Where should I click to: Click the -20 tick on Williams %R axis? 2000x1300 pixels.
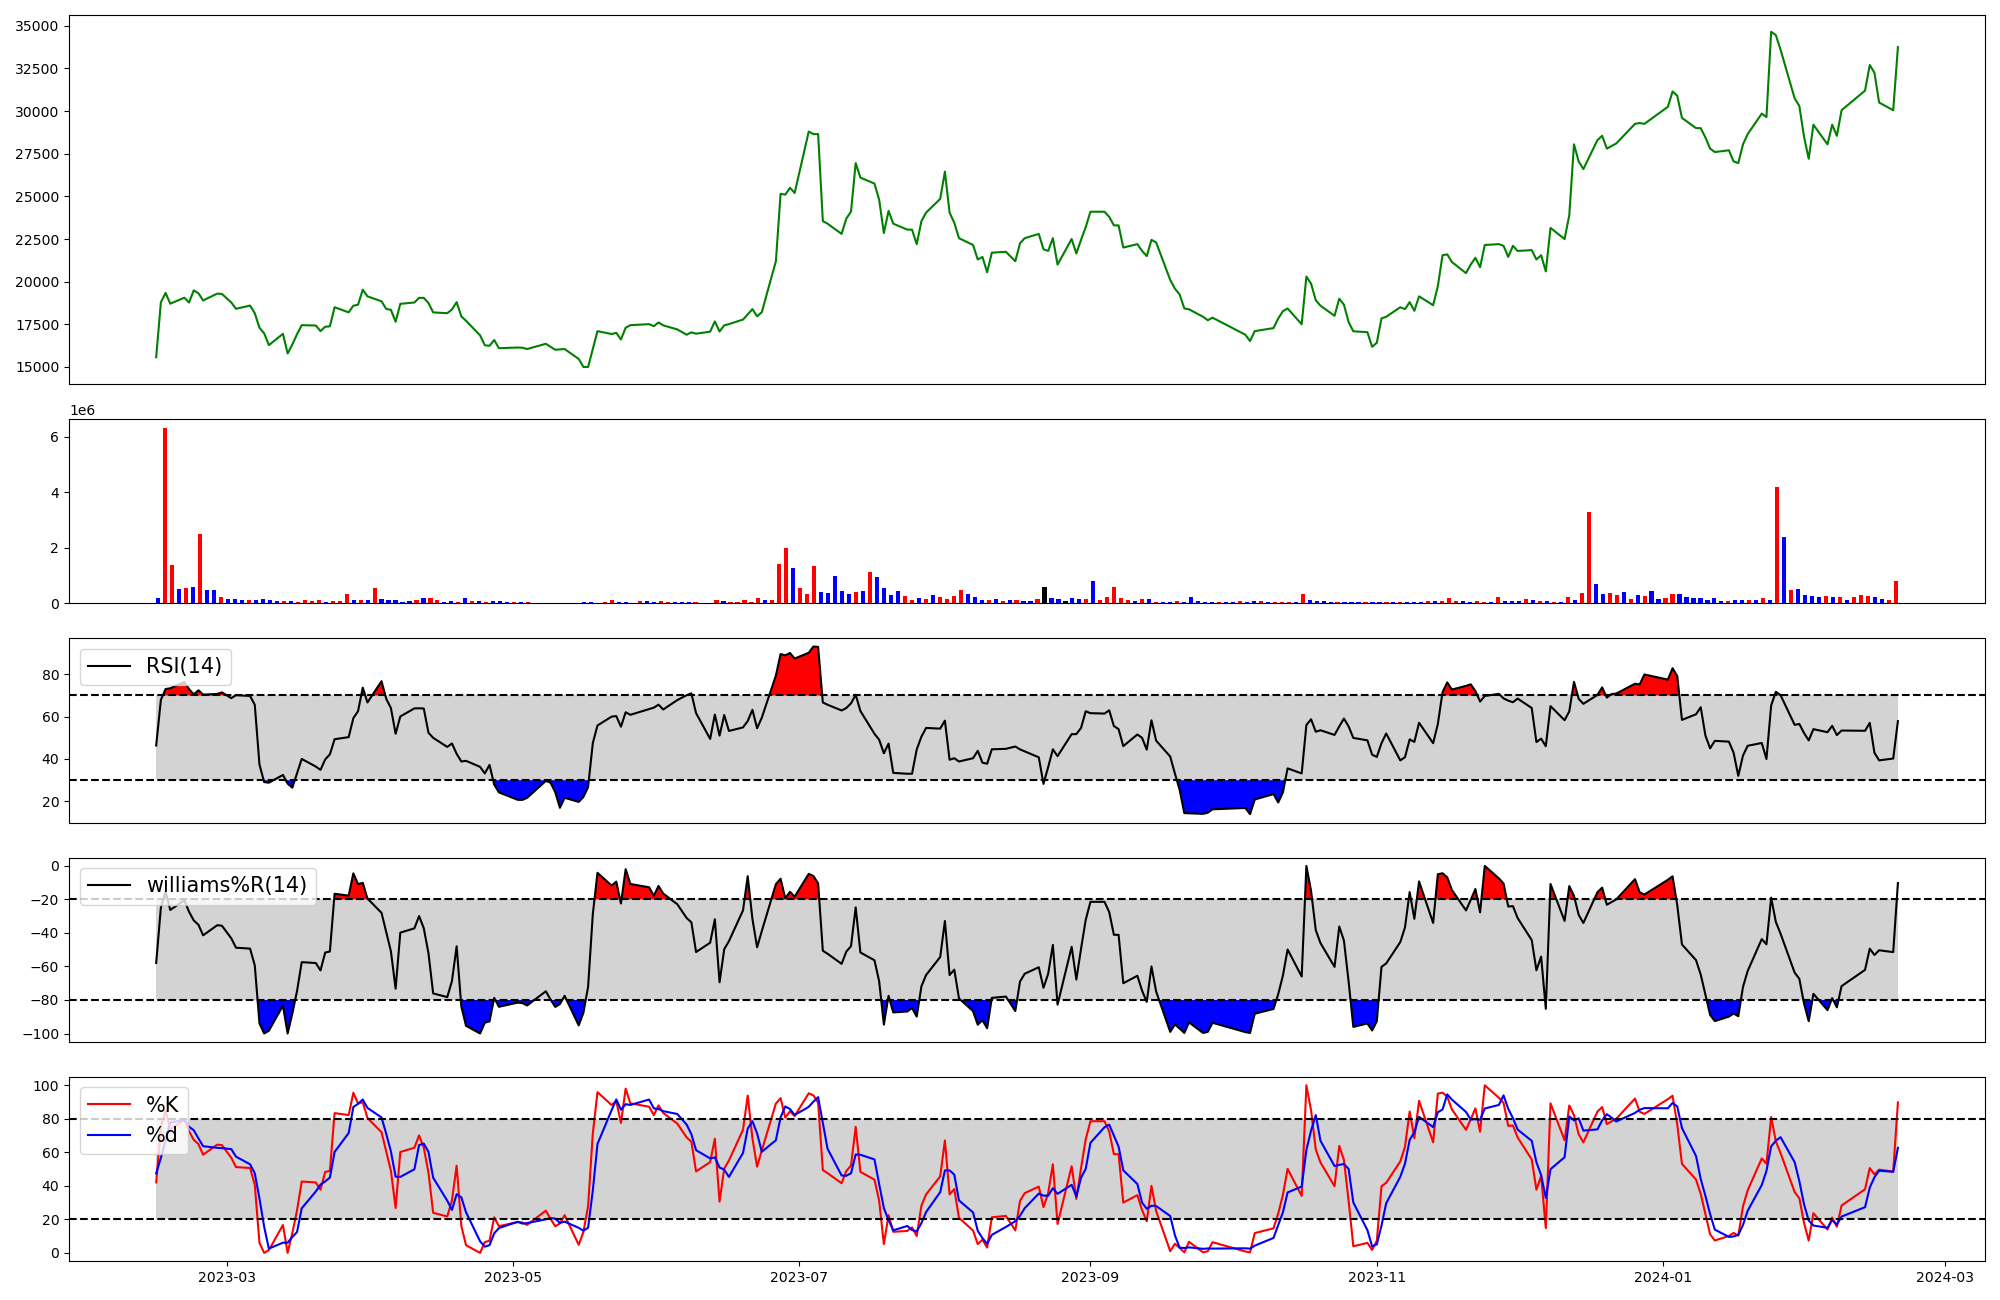(x=45, y=900)
